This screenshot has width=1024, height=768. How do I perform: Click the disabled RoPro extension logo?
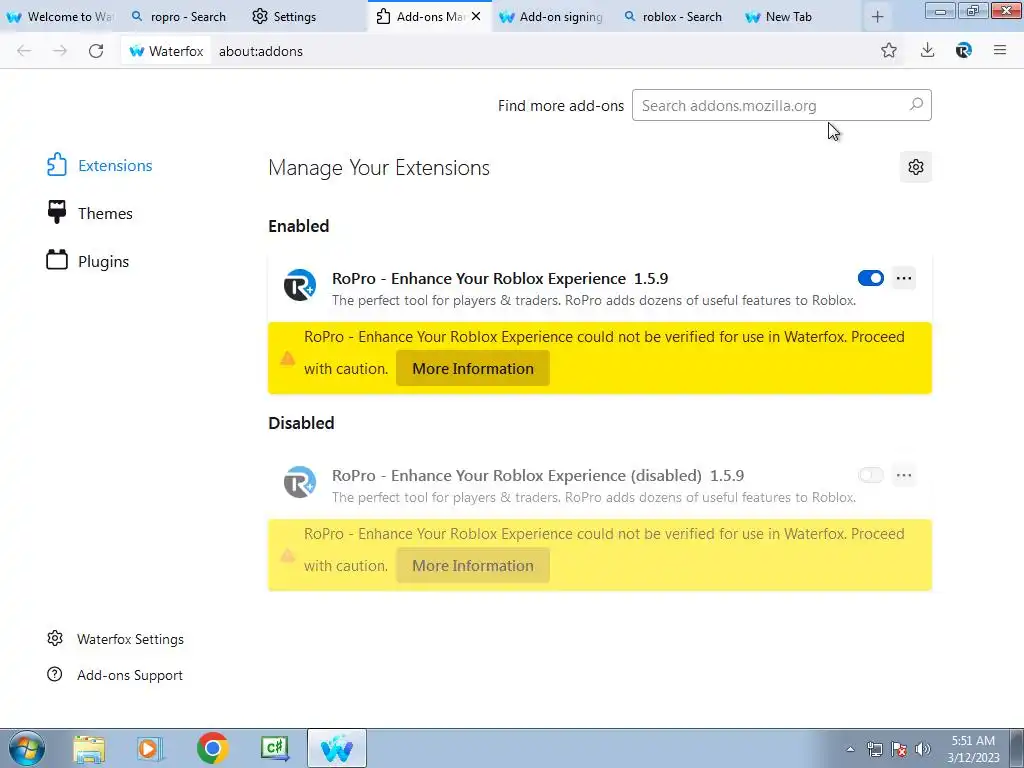click(x=300, y=482)
